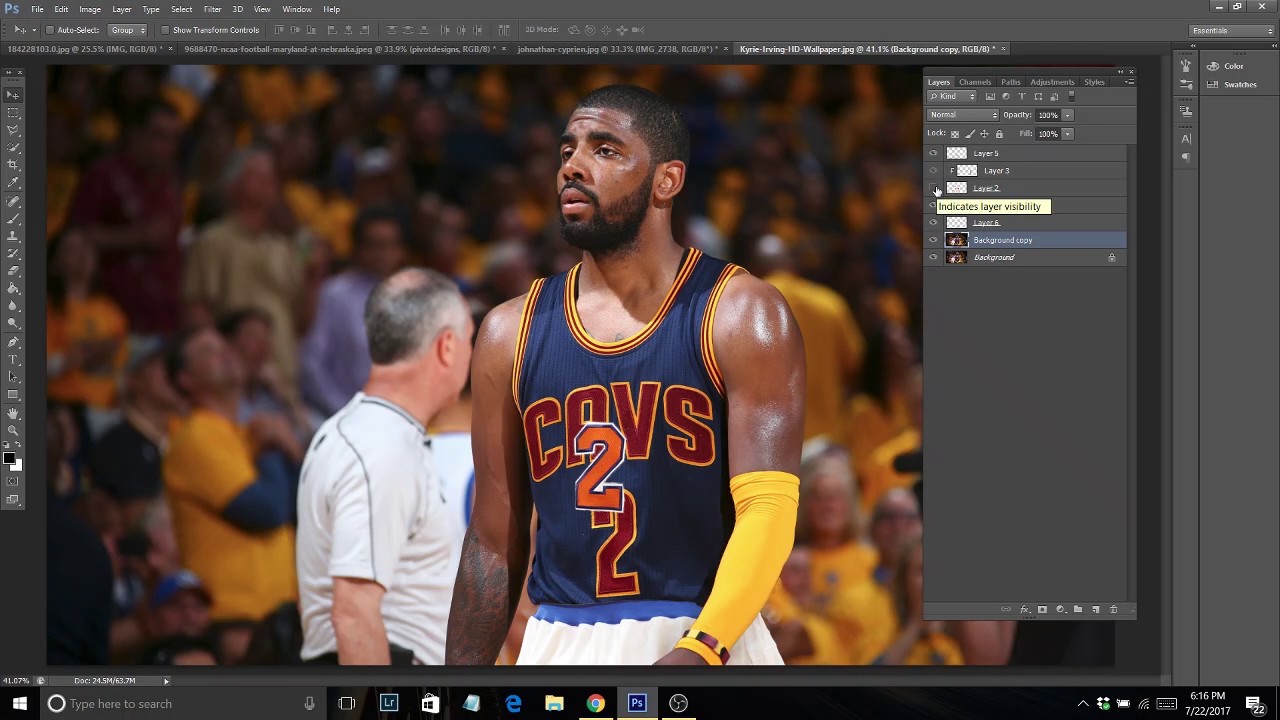
Task: Toggle Quick Mask mode
Action: click(x=13, y=482)
